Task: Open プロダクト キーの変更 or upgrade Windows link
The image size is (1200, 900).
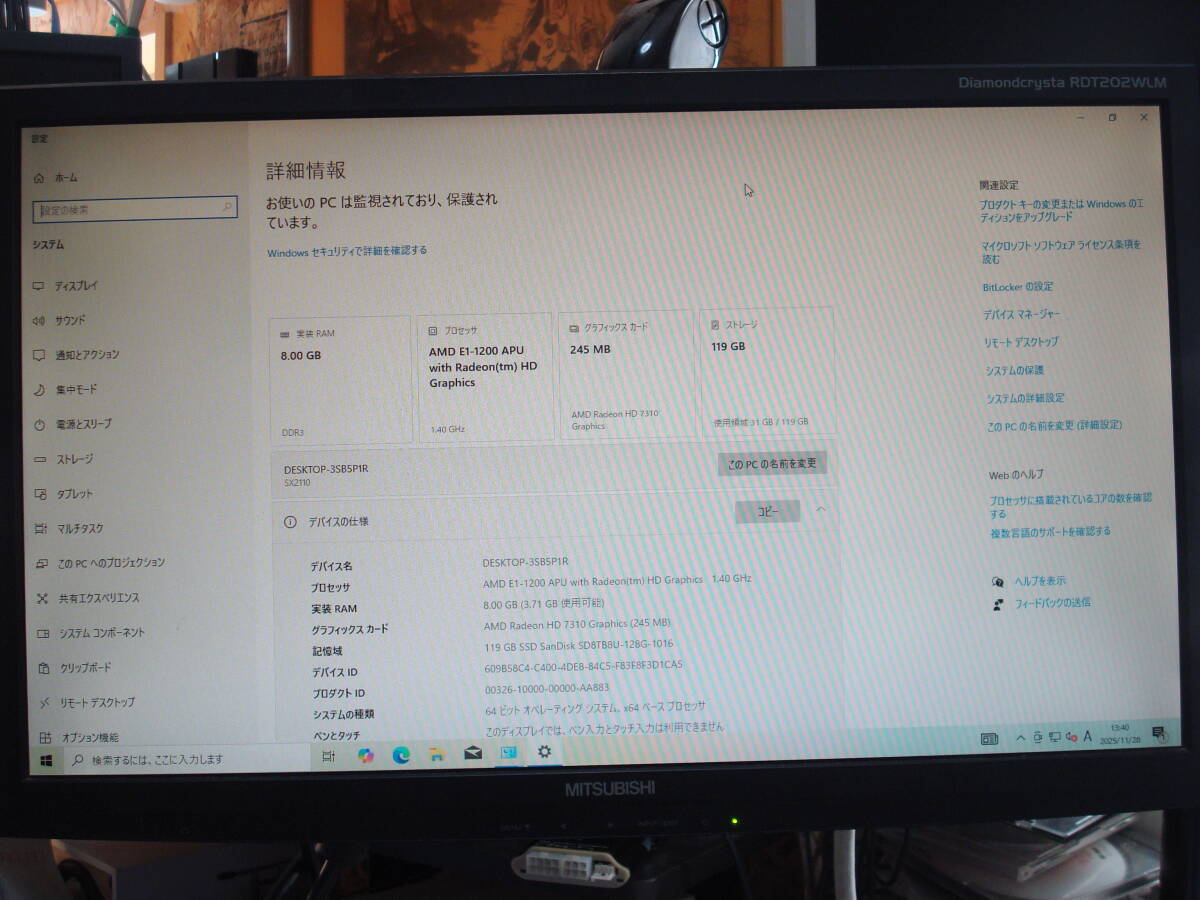Action: click(1062, 210)
